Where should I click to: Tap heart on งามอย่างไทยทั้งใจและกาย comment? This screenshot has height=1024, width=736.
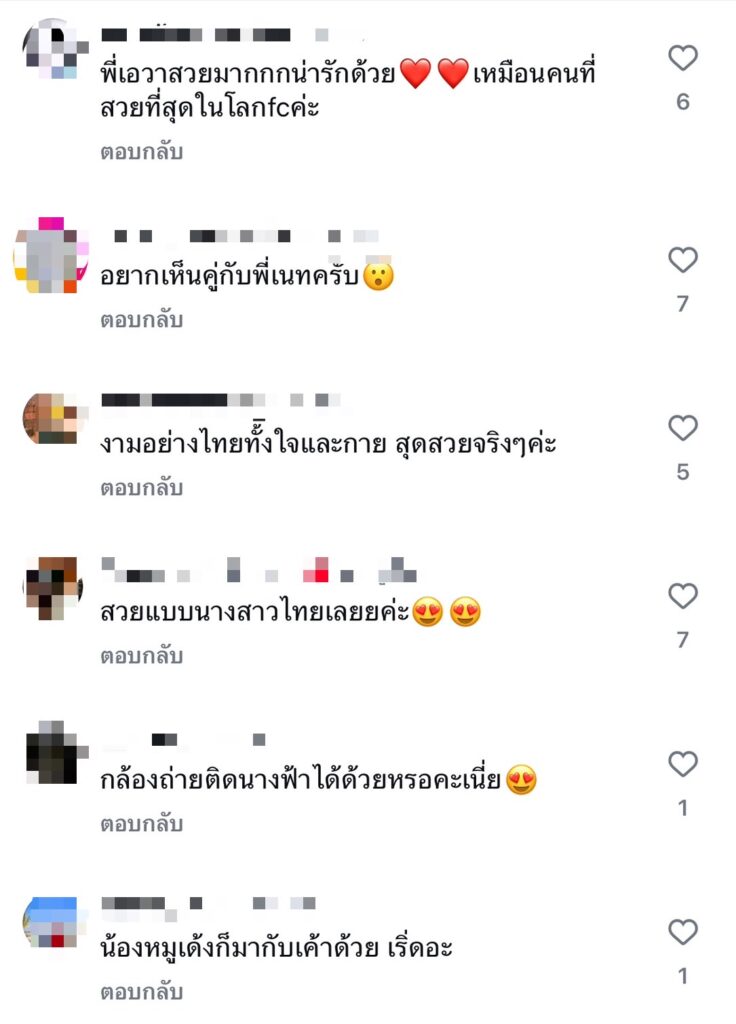(x=683, y=428)
